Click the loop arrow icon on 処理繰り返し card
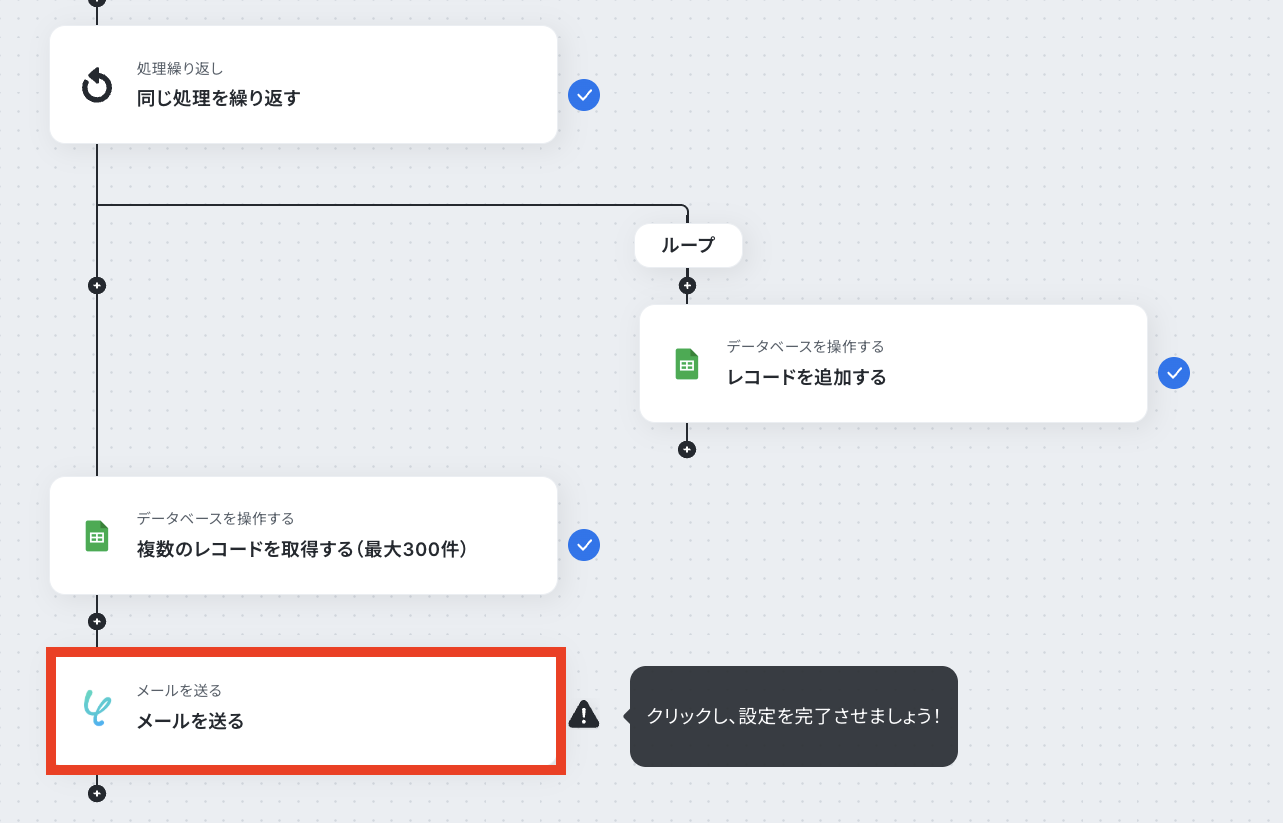The width and height of the screenshot is (1283, 823). (x=97, y=86)
